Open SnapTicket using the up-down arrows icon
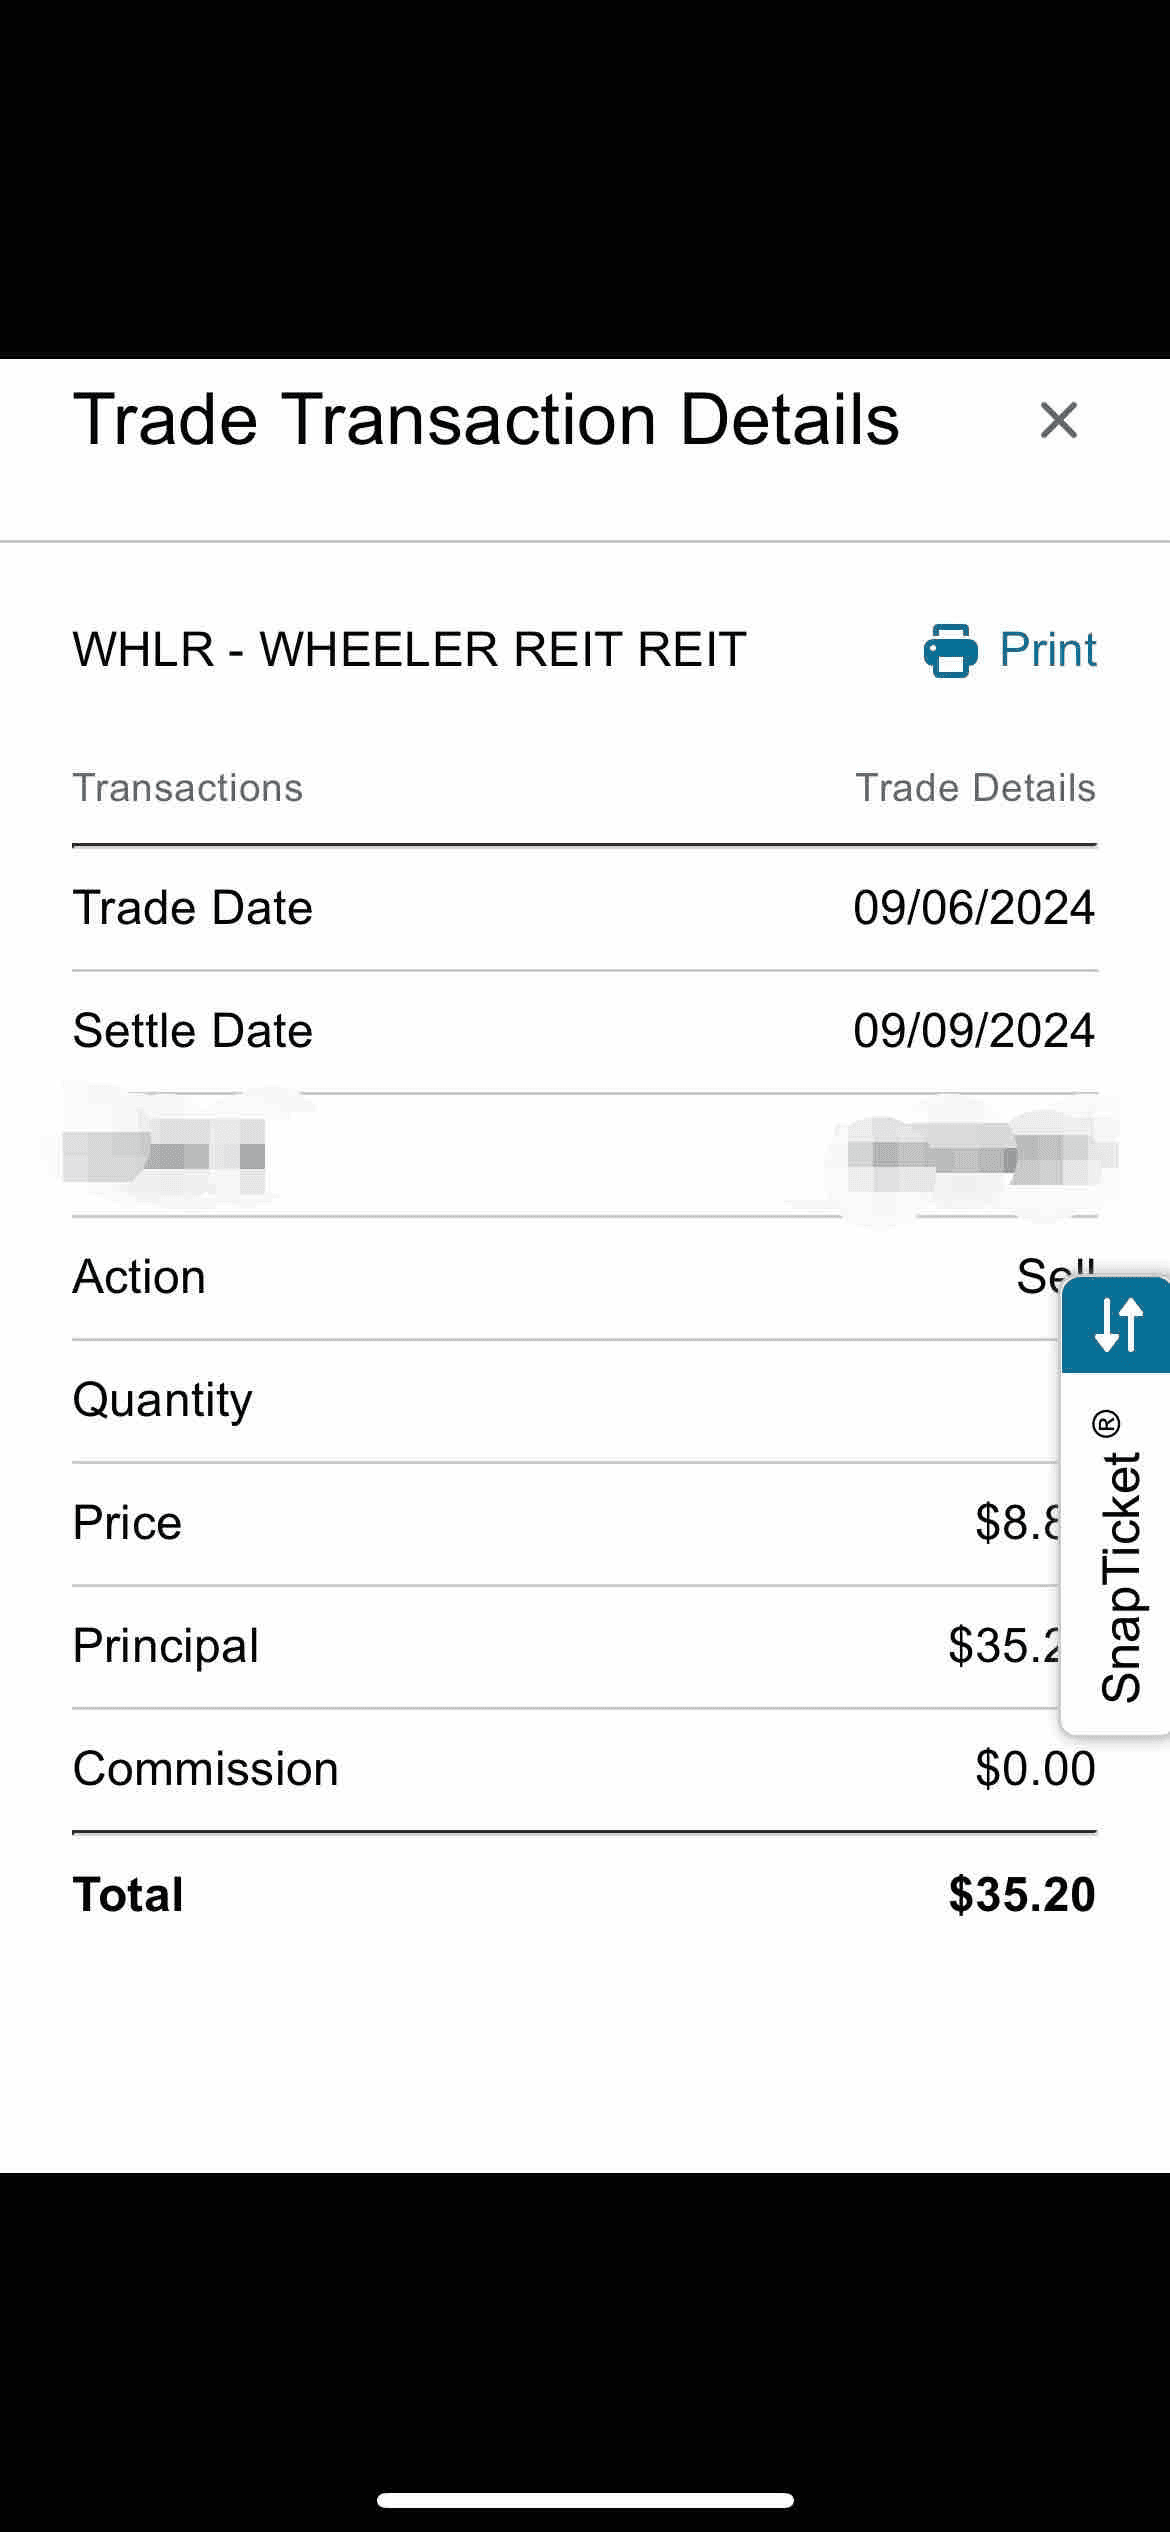Image resolution: width=1170 pixels, height=2532 pixels. click(x=1117, y=1324)
